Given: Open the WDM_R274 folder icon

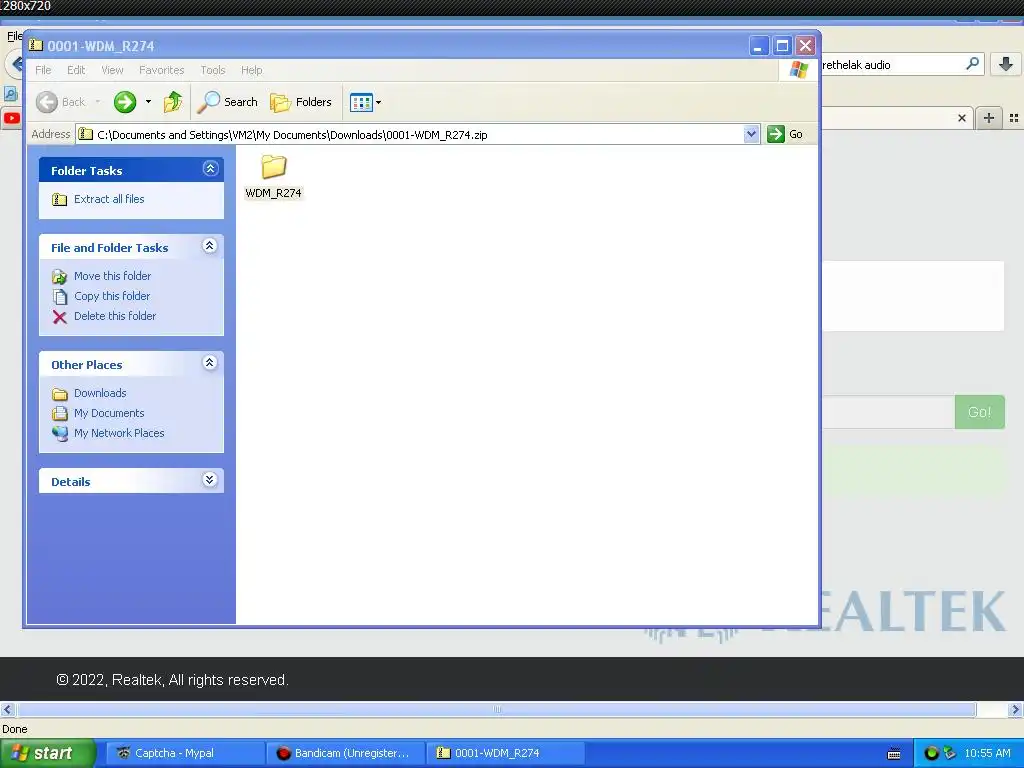Looking at the screenshot, I should 274,167.
